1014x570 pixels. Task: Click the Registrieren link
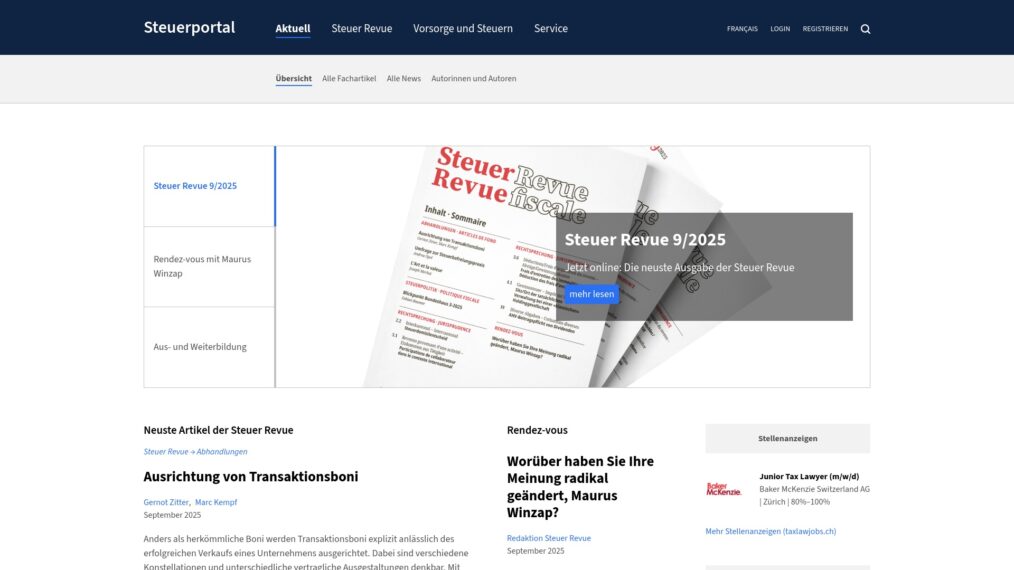[825, 29]
